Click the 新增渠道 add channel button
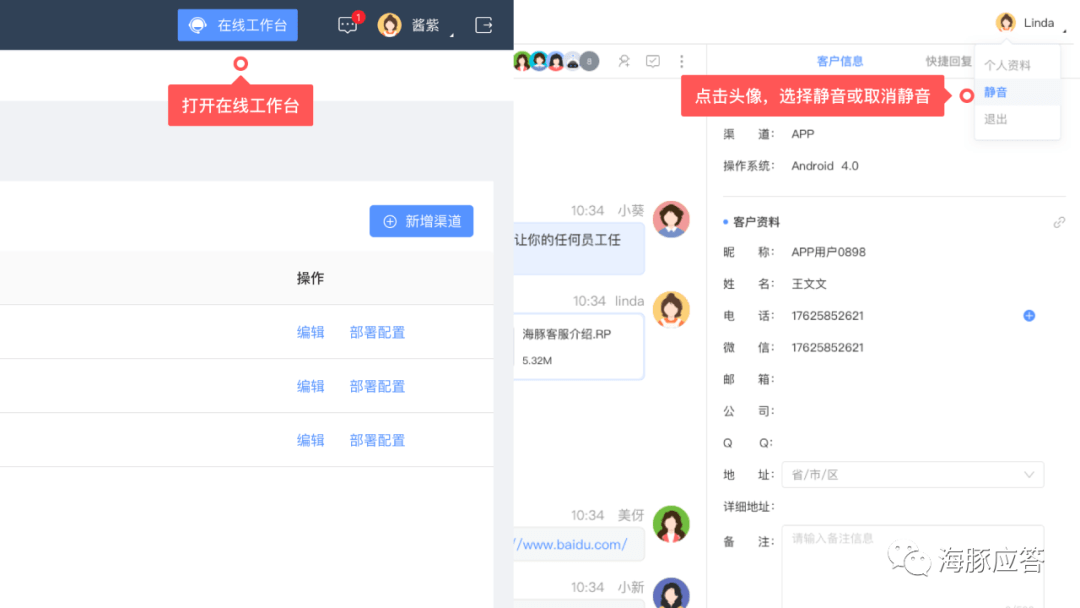 [422, 221]
